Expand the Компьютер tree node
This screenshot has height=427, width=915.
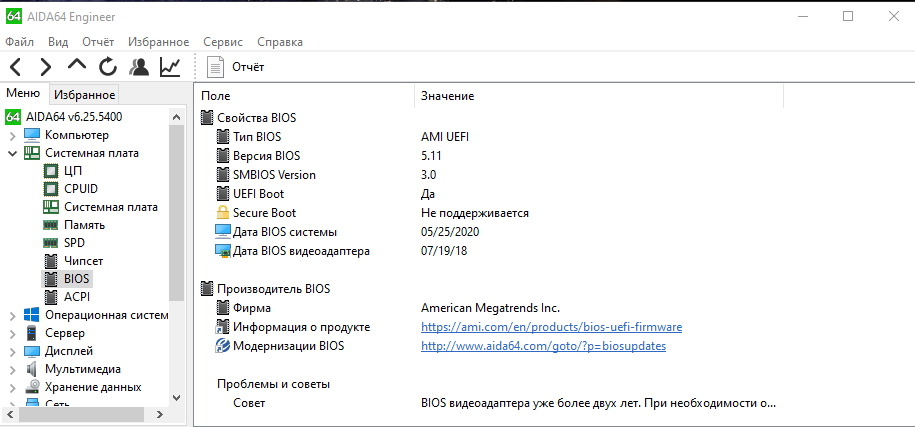click(x=13, y=135)
